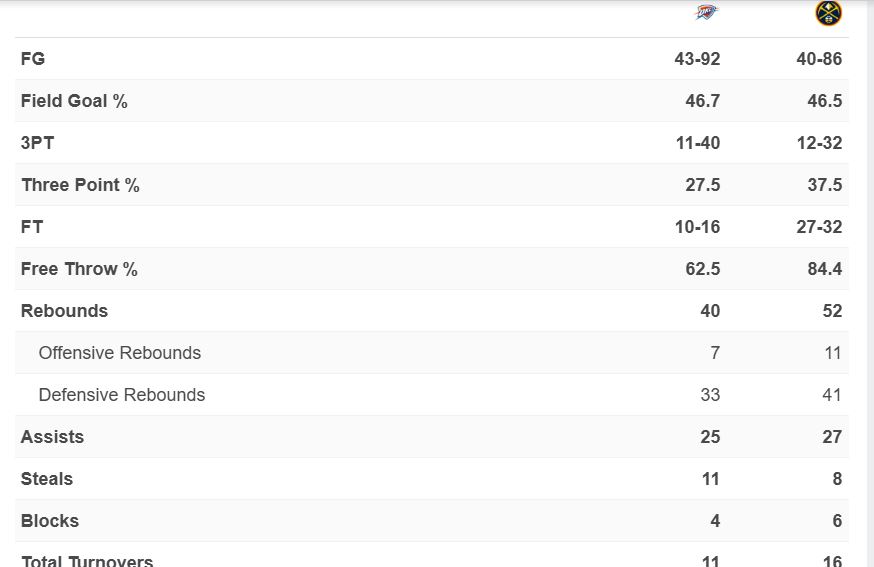874x567 pixels.
Task: Click the Blocks row label
Action: coord(49,521)
